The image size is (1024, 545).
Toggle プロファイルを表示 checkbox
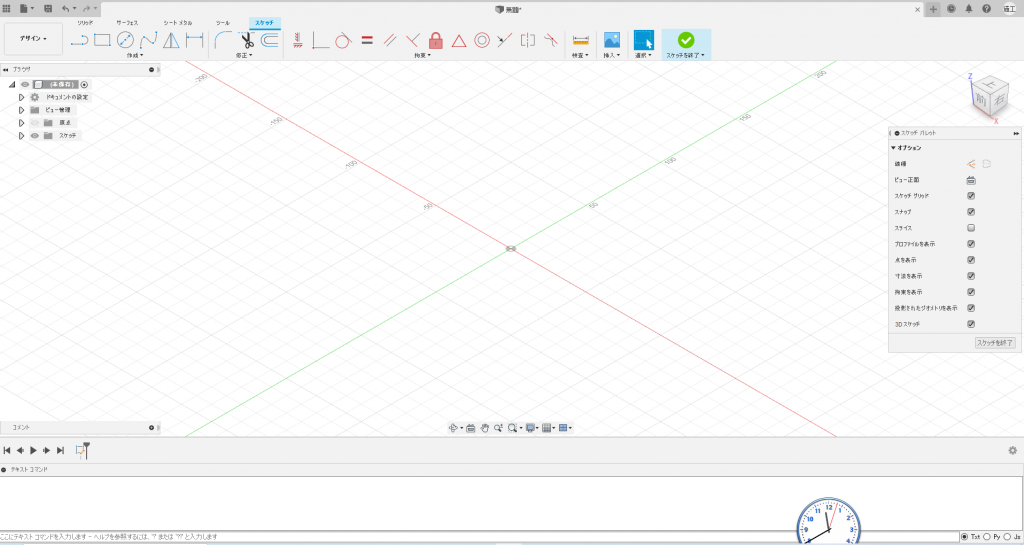pyautogui.click(x=971, y=244)
